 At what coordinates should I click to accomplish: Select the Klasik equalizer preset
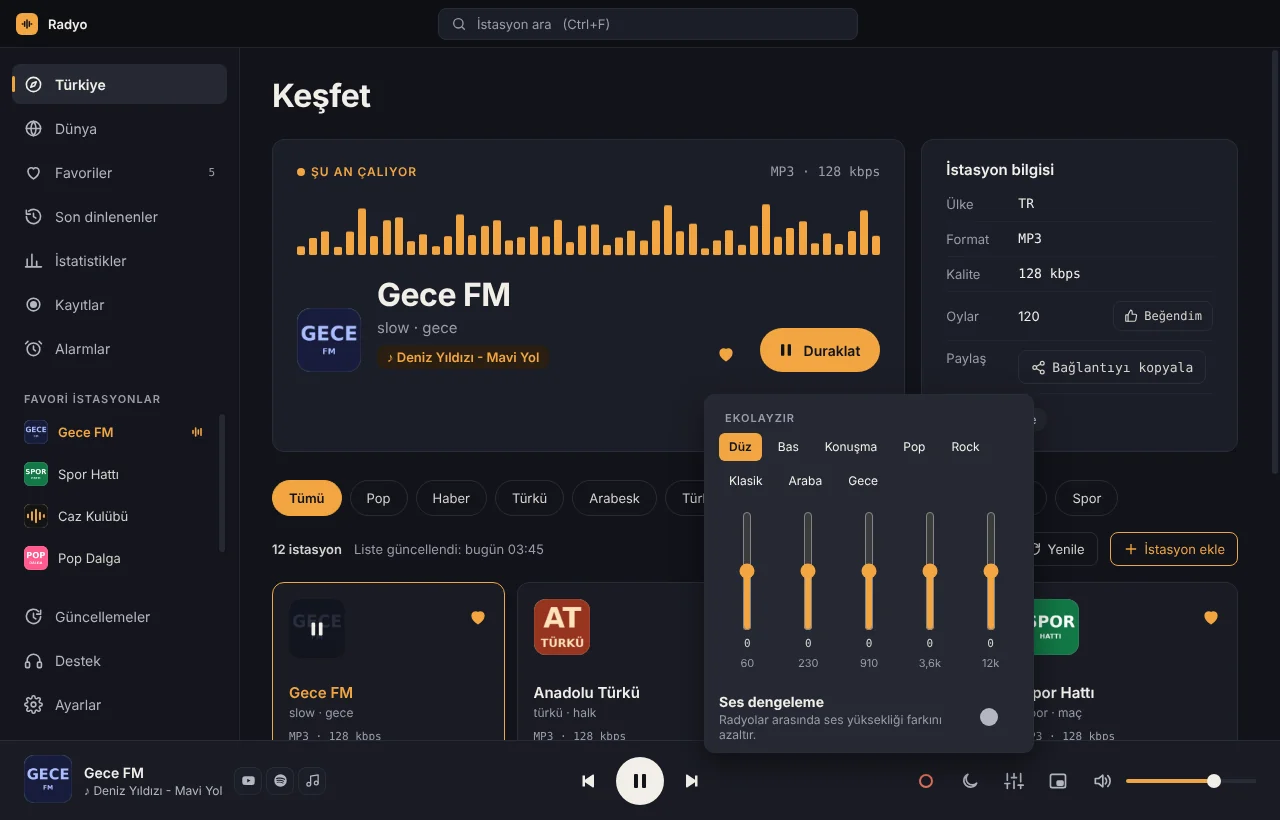pos(746,481)
